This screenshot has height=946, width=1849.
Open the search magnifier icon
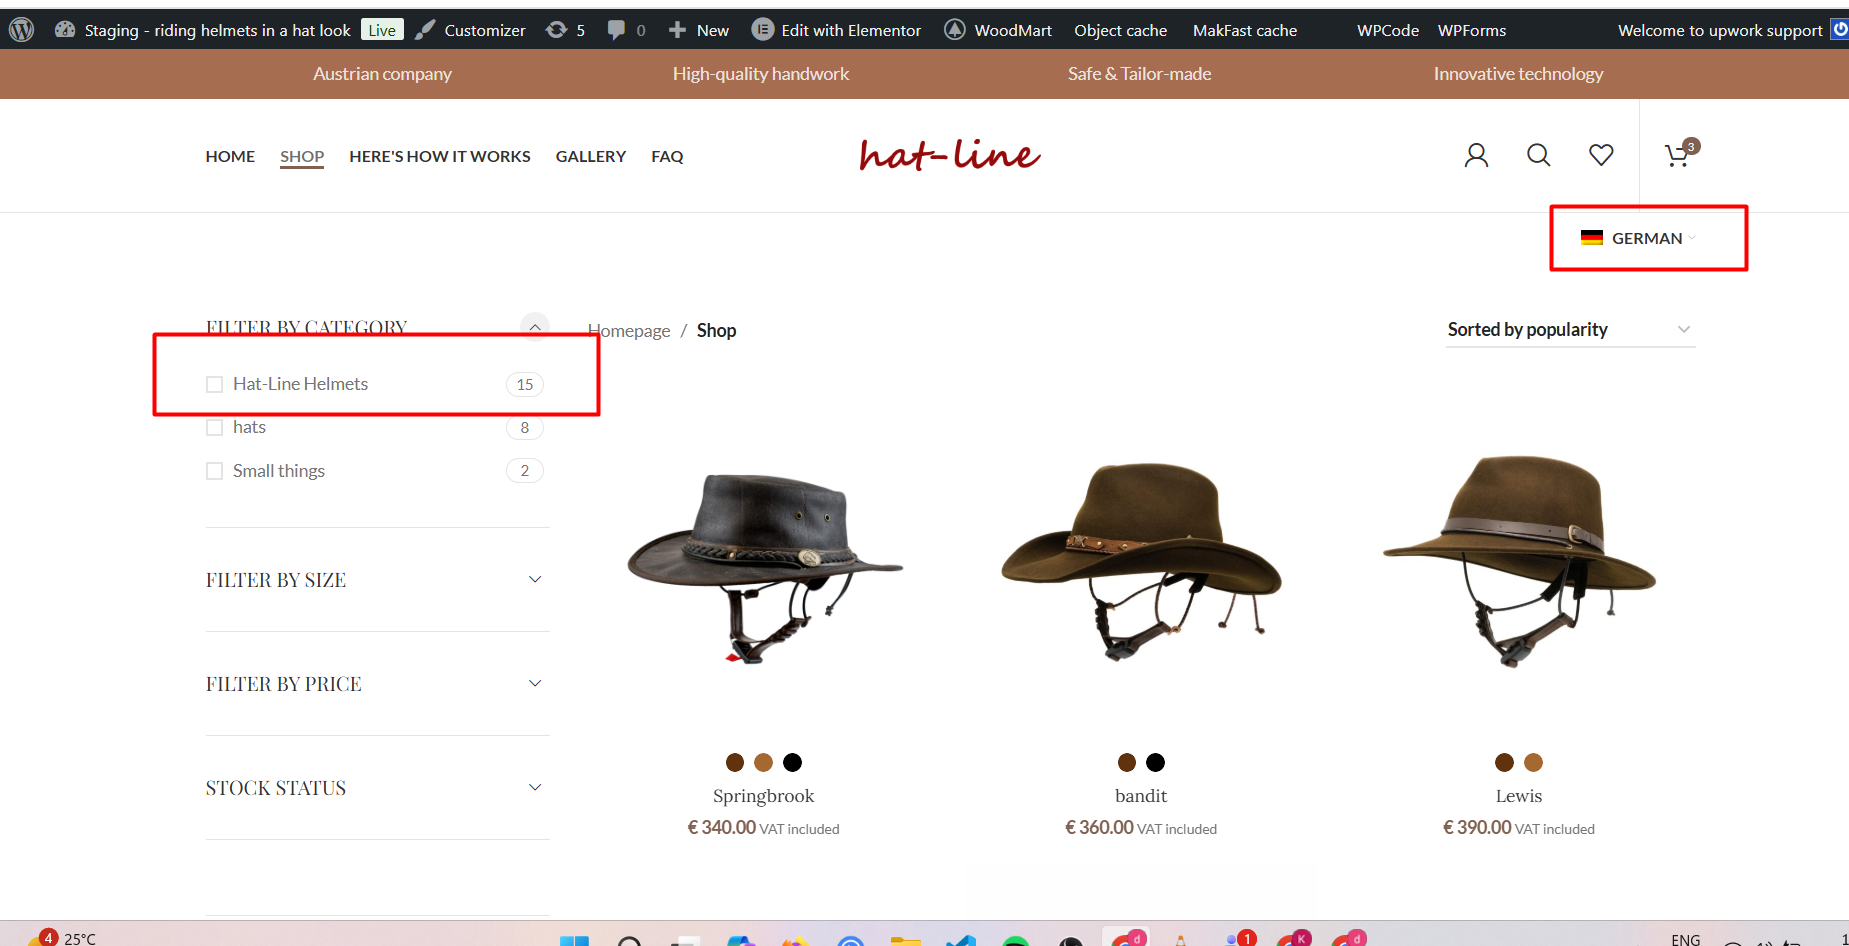(1538, 155)
